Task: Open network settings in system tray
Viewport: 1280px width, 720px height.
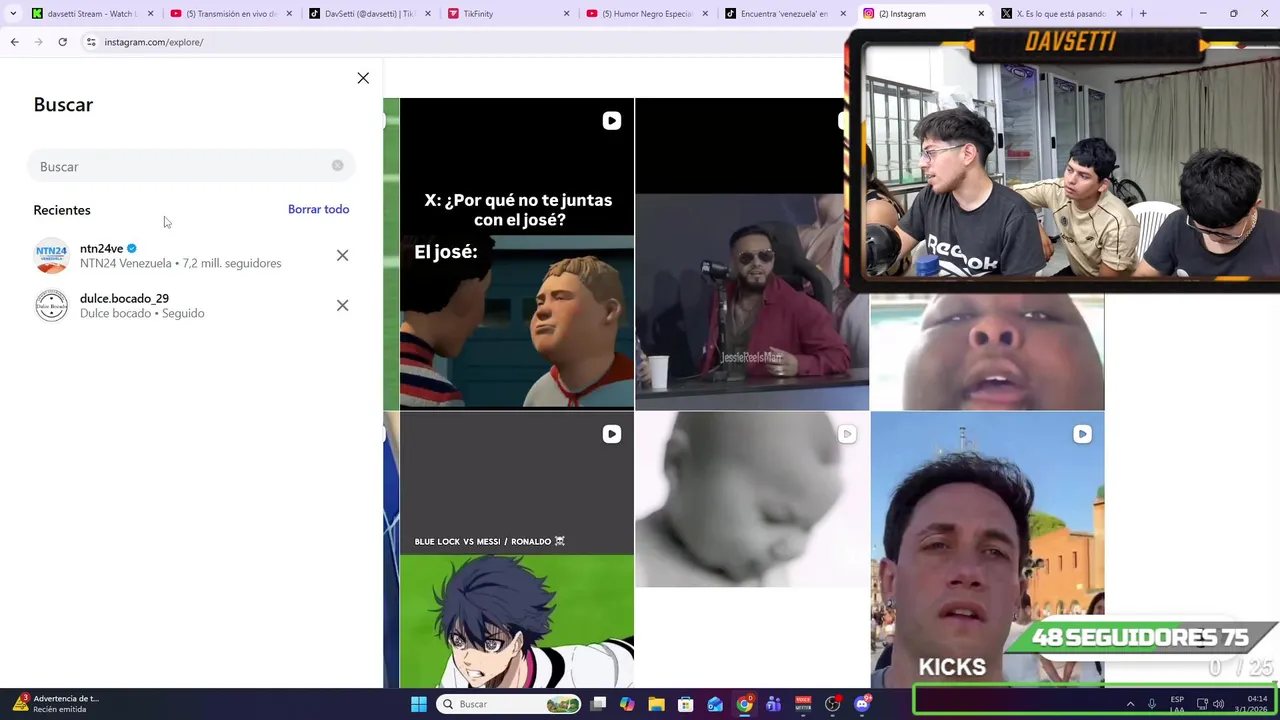Action: pos(1202,704)
